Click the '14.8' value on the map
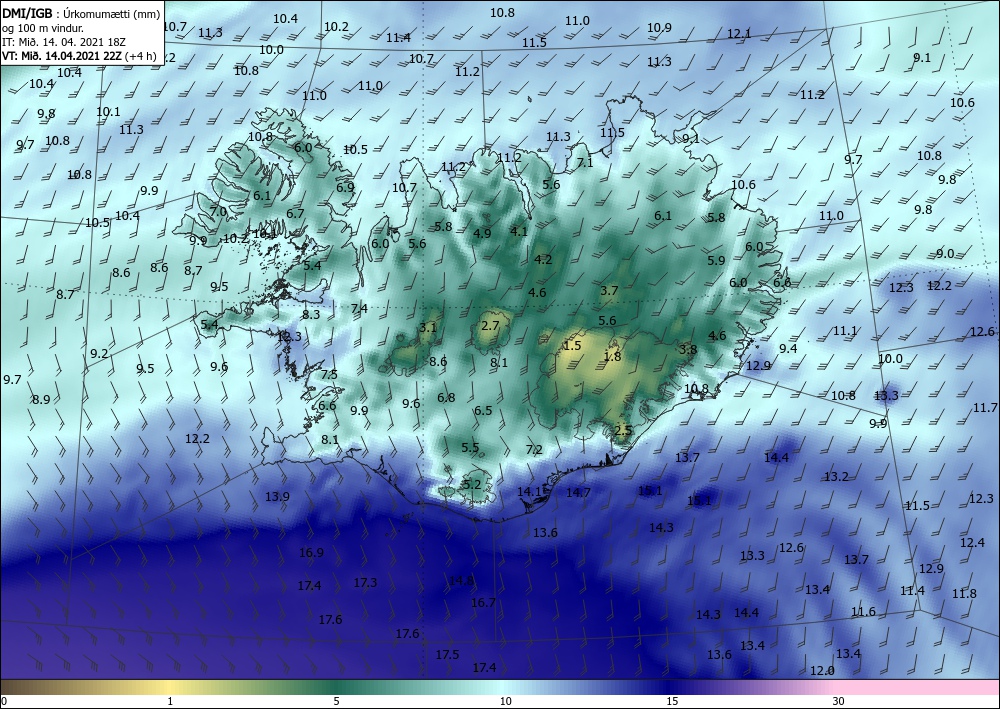This screenshot has height=709, width=1000. 461,581
